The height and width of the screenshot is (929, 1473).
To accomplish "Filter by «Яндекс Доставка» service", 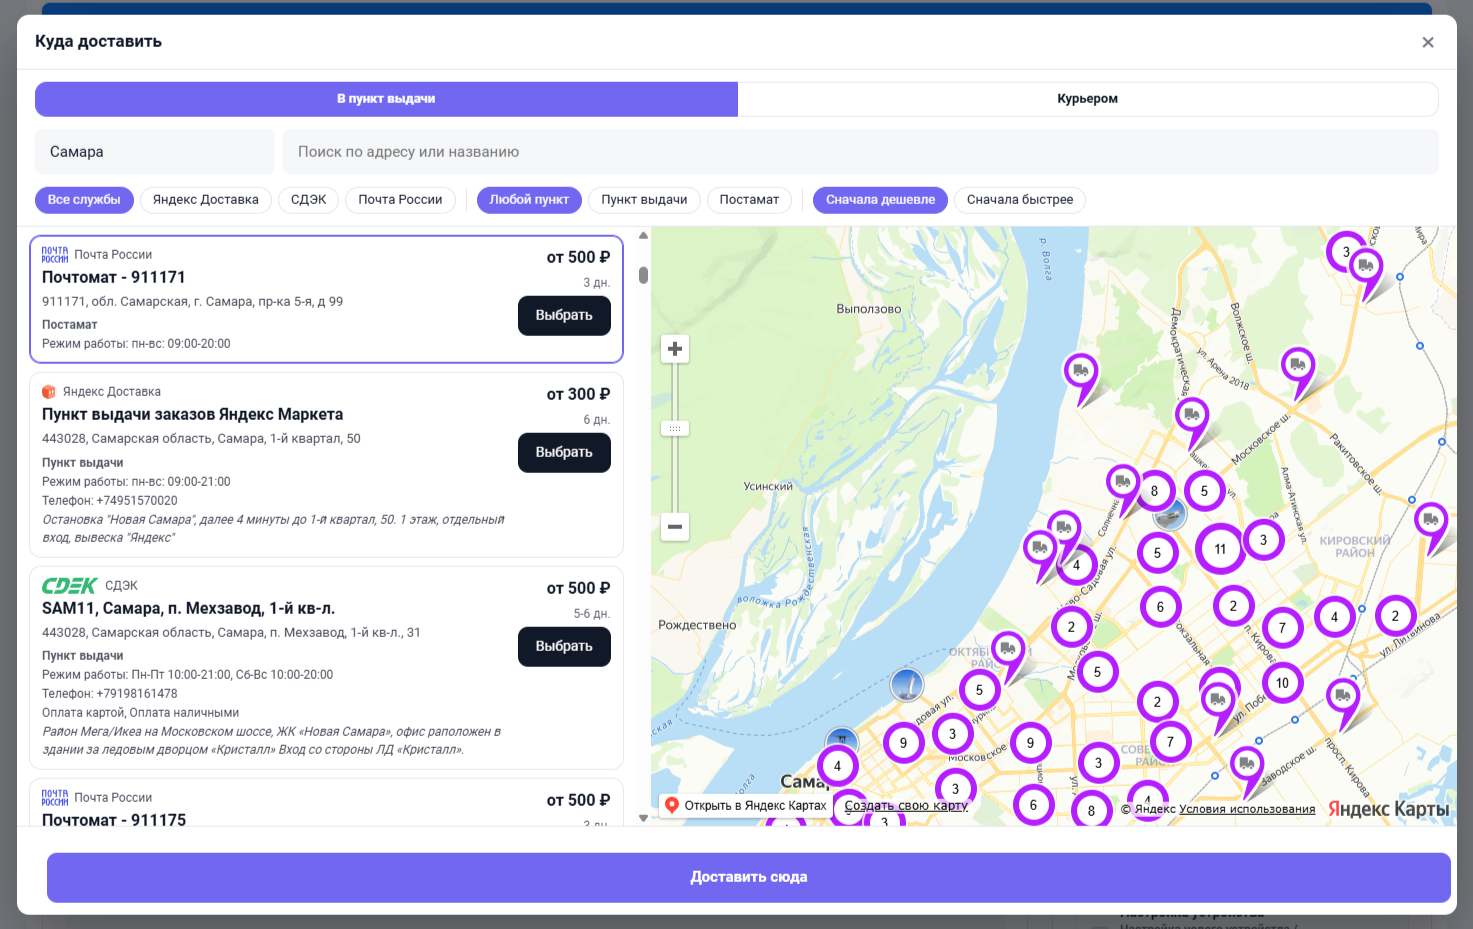I will coord(206,200).
